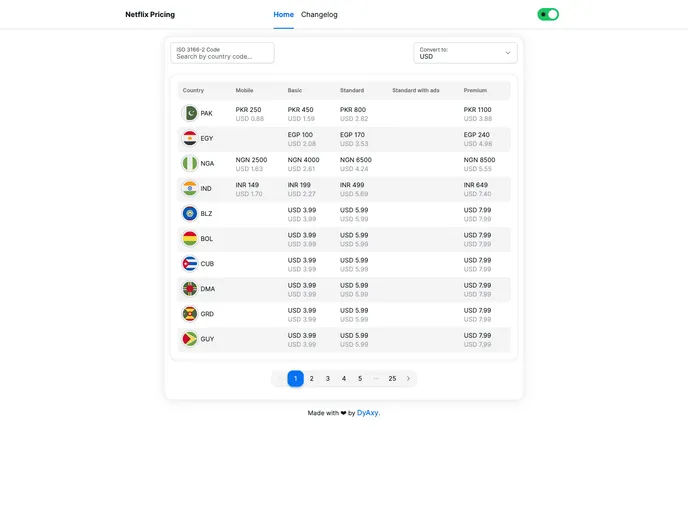Viewport: 688px width, 512px height.
Task: Click the Bolivia flag icon
Action: [190, 239]
